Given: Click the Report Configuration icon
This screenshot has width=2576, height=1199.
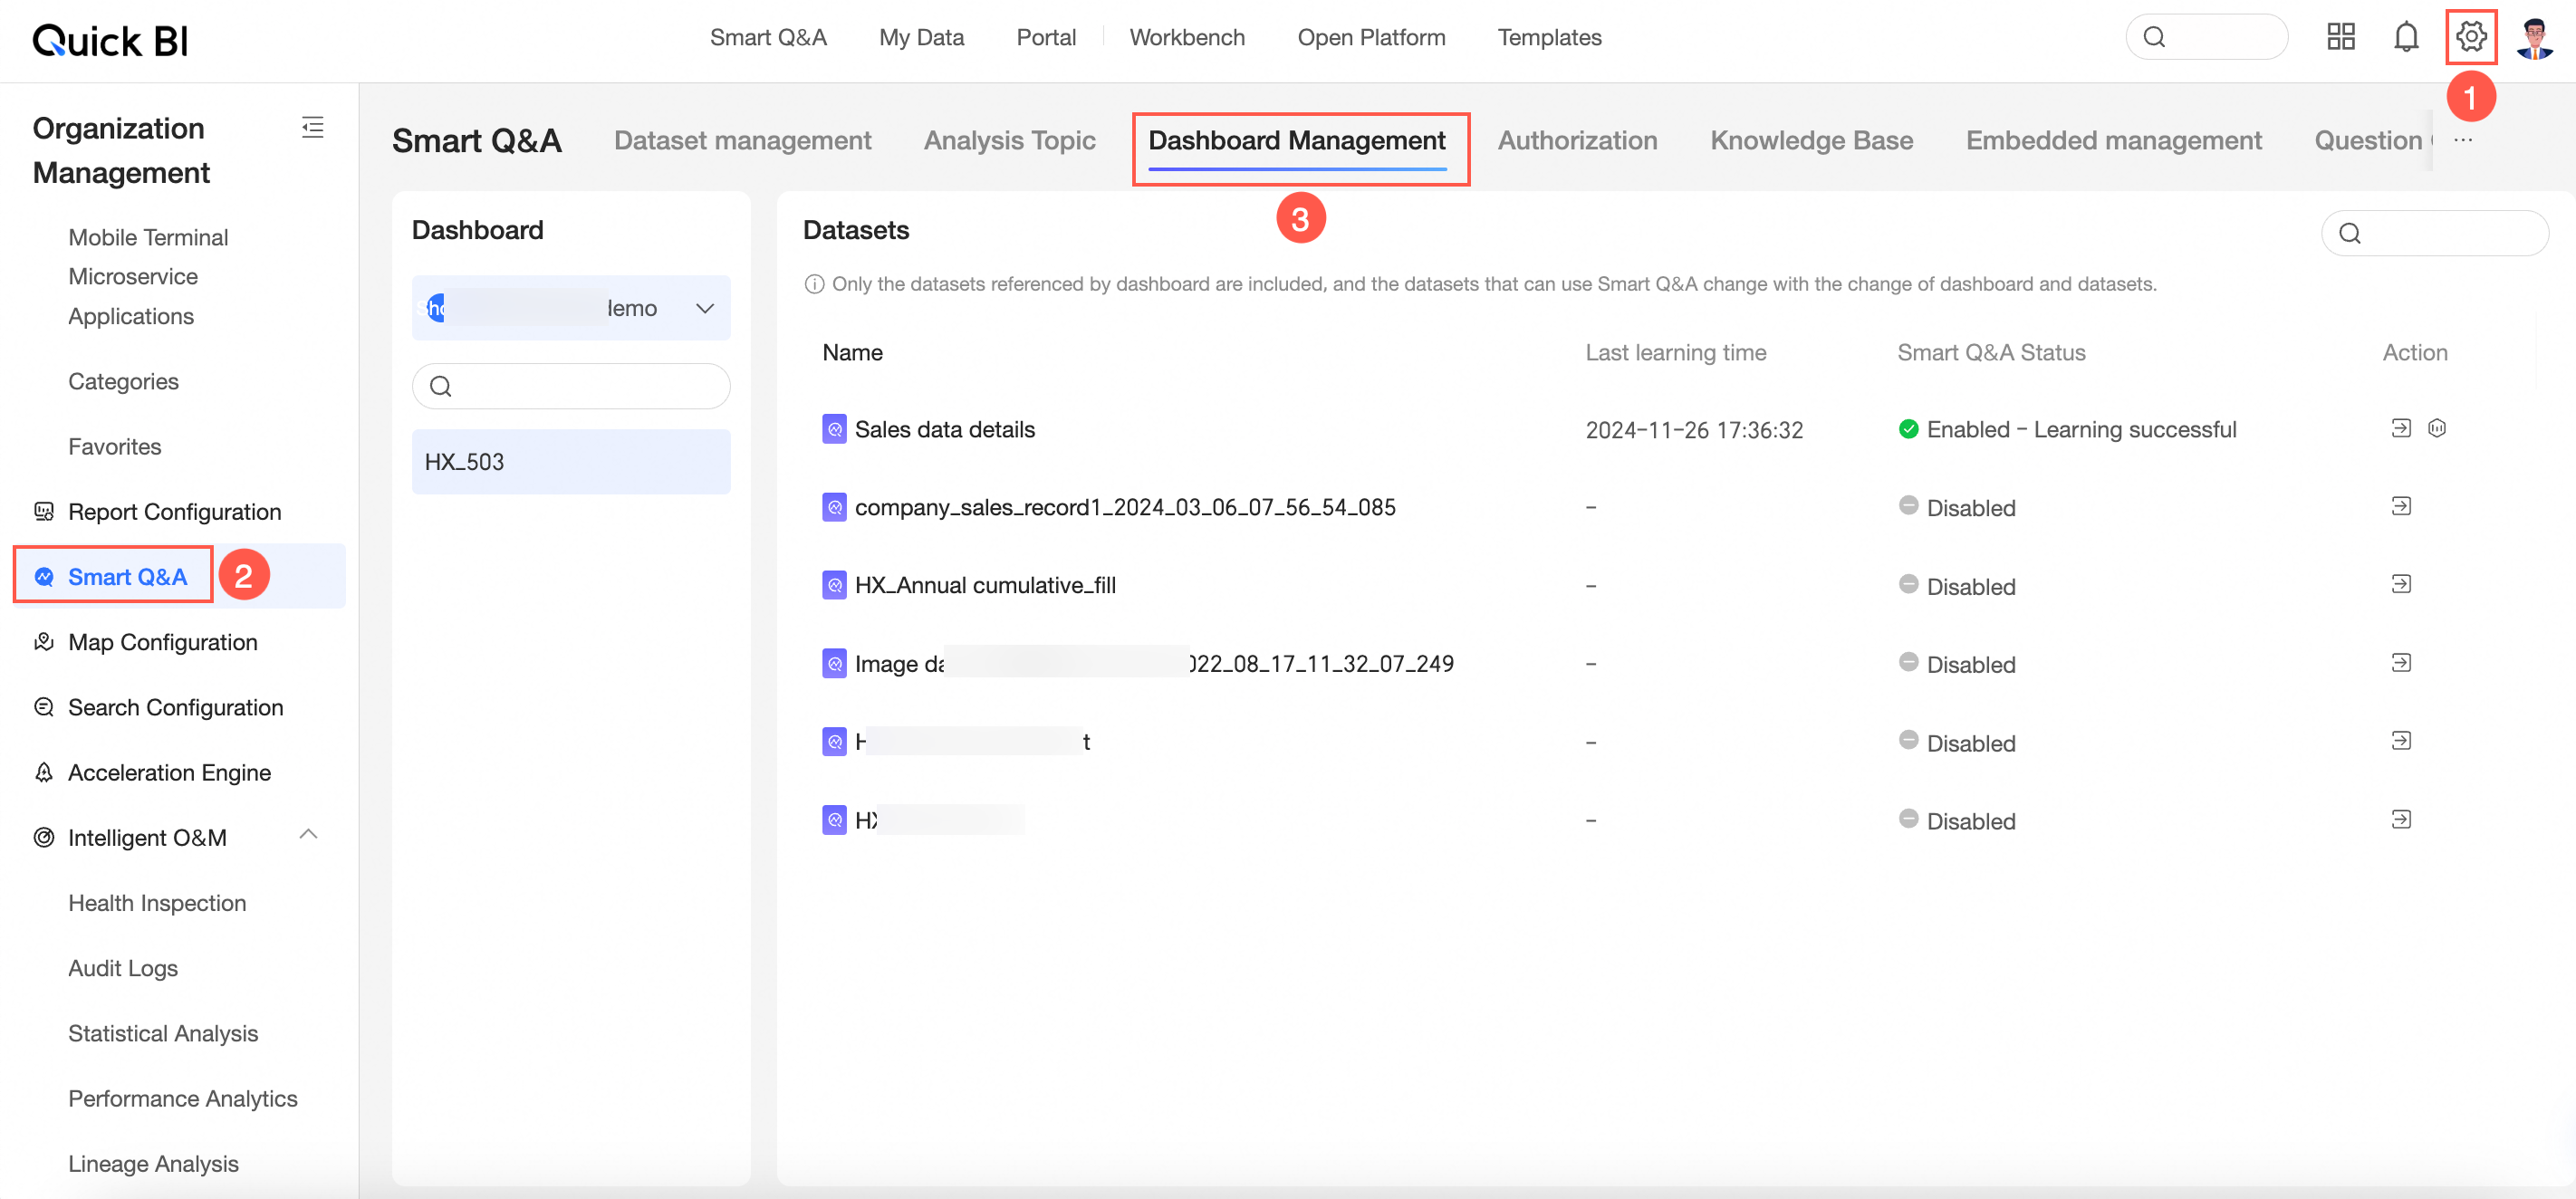Looking at the screenshot, I should coord(44,511).
